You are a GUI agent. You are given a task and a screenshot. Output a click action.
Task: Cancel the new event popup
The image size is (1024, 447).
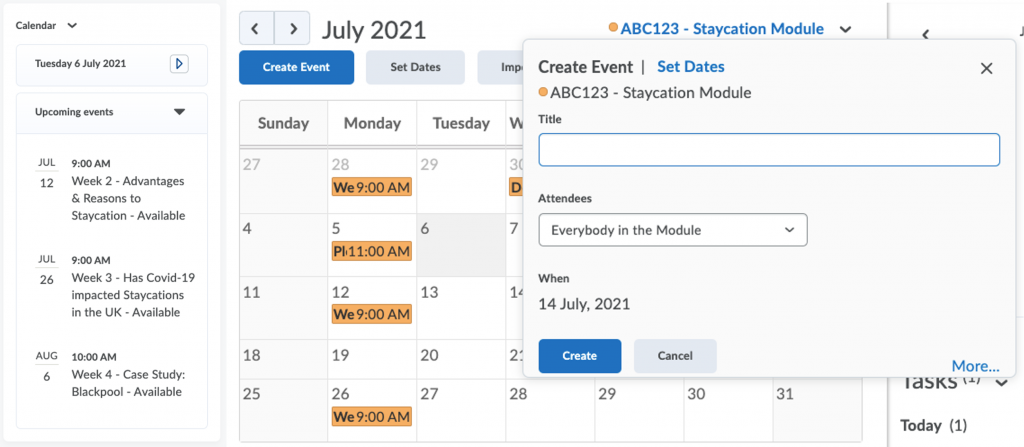point(675,356)
